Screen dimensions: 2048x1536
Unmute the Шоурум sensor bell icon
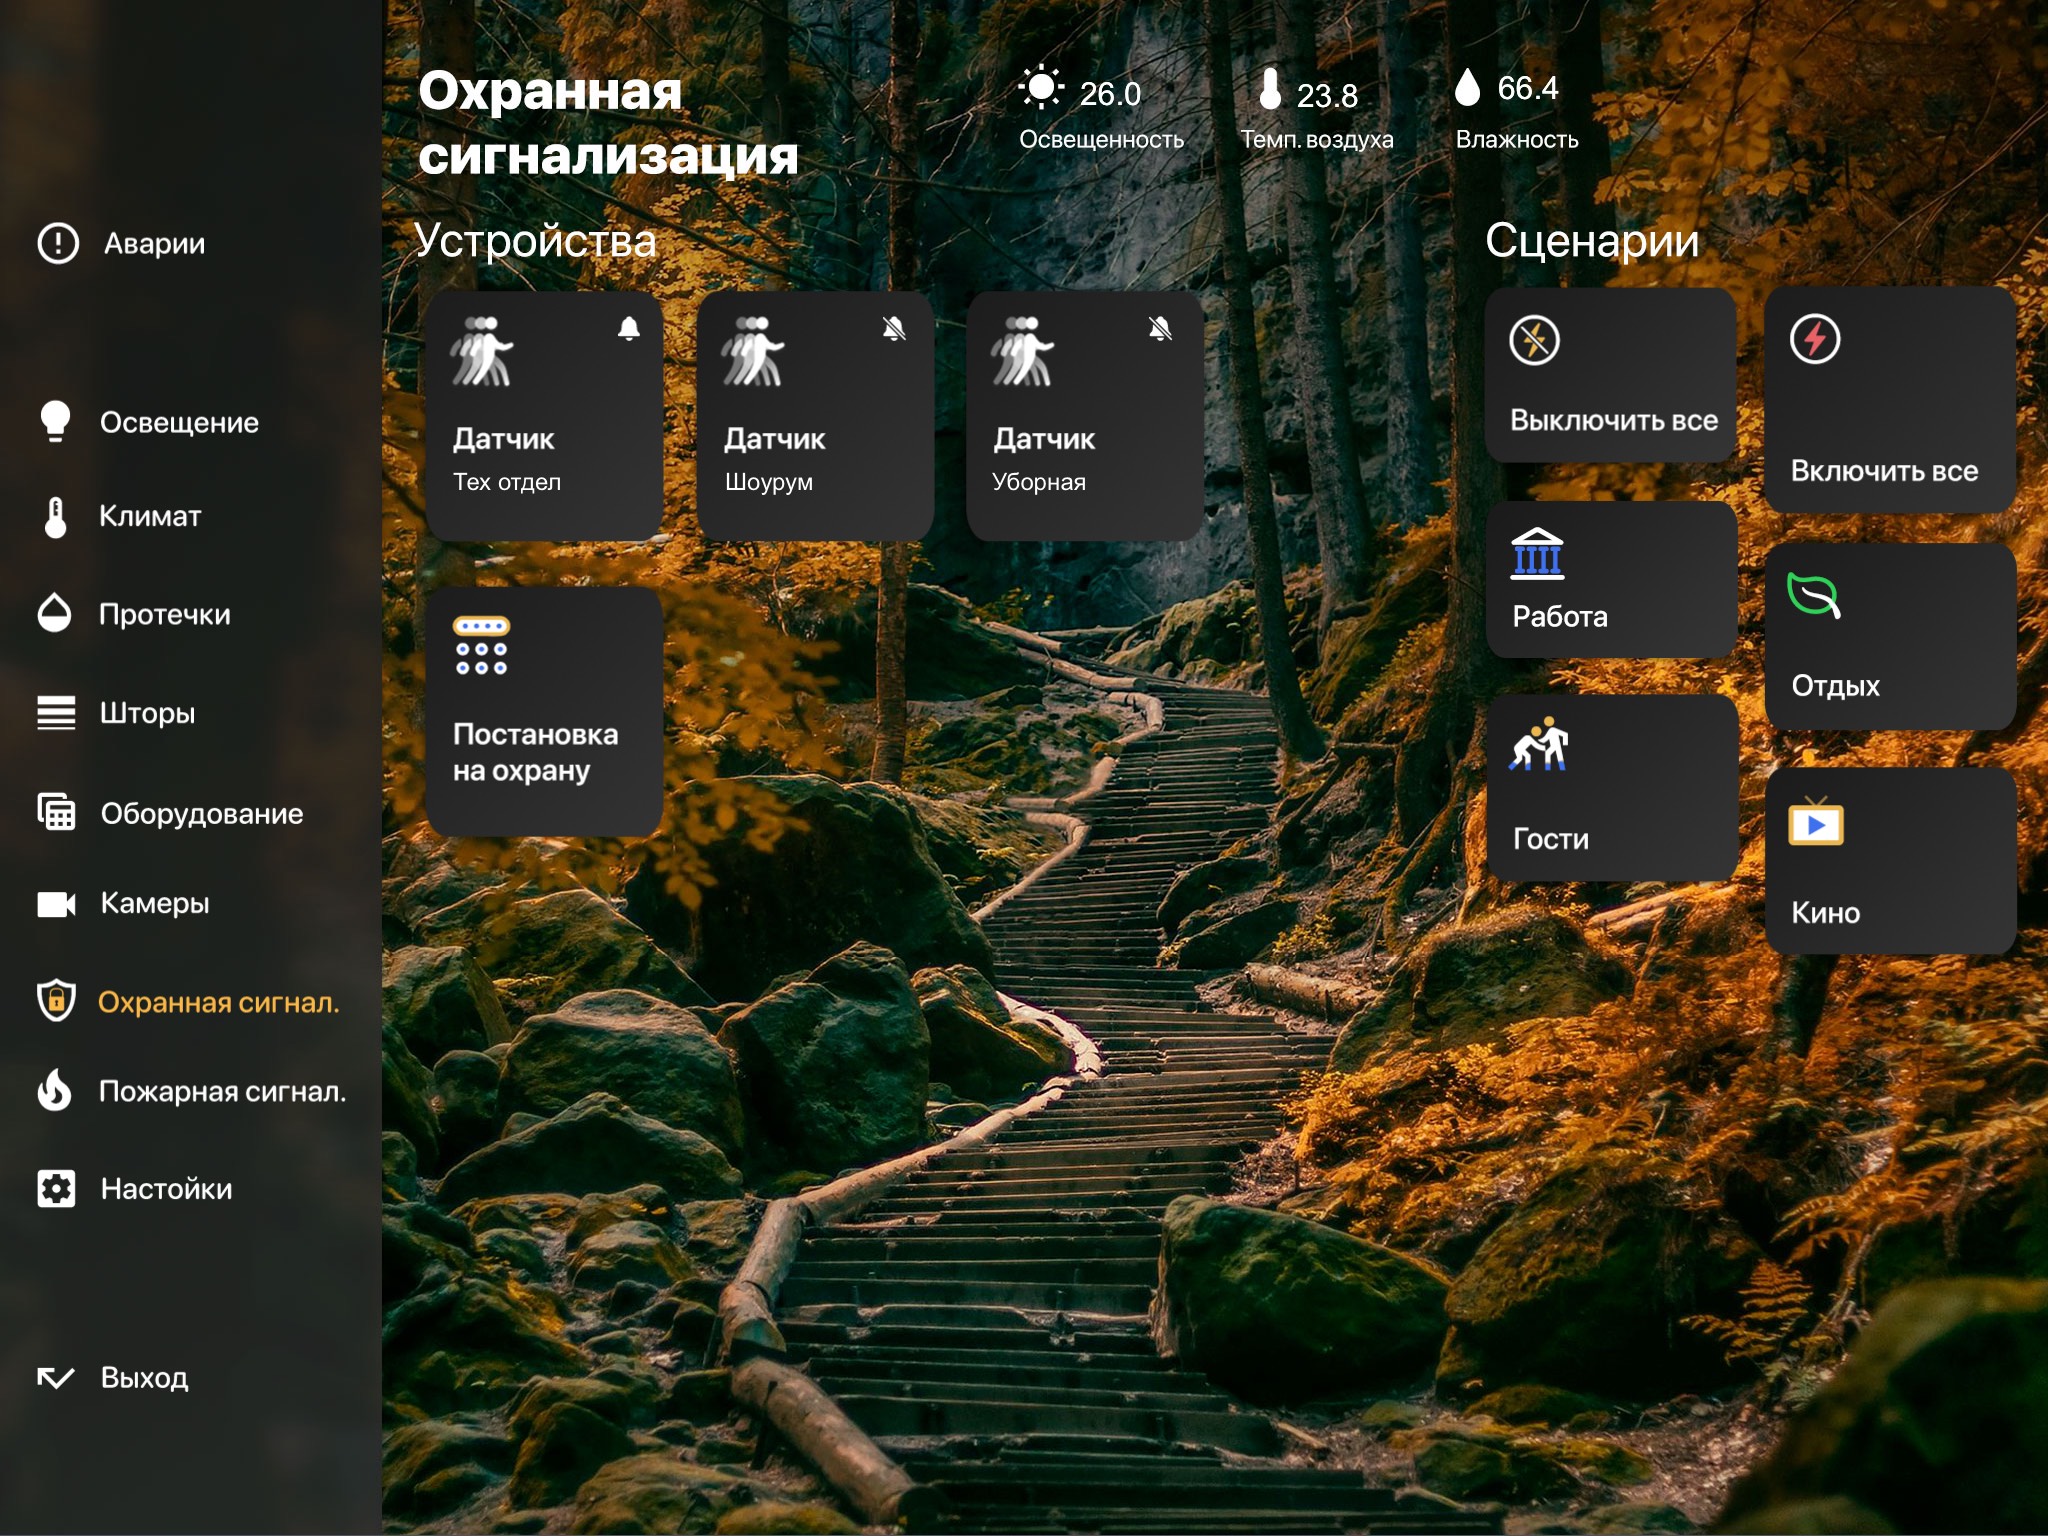pos(894,328)
